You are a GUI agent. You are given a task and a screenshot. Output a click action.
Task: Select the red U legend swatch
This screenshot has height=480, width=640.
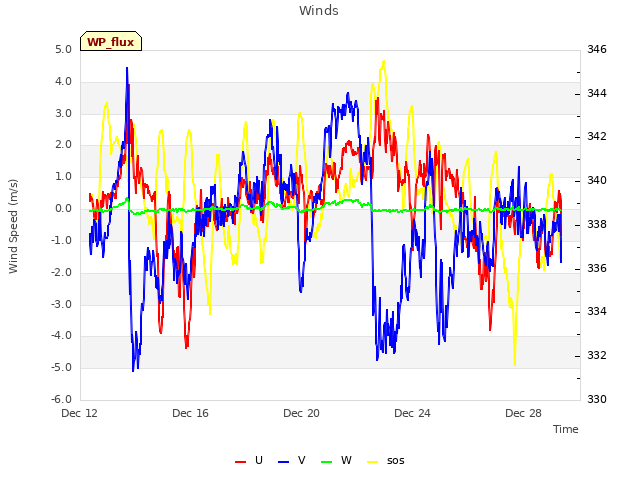pyautogui.click(x=241, y=461)
